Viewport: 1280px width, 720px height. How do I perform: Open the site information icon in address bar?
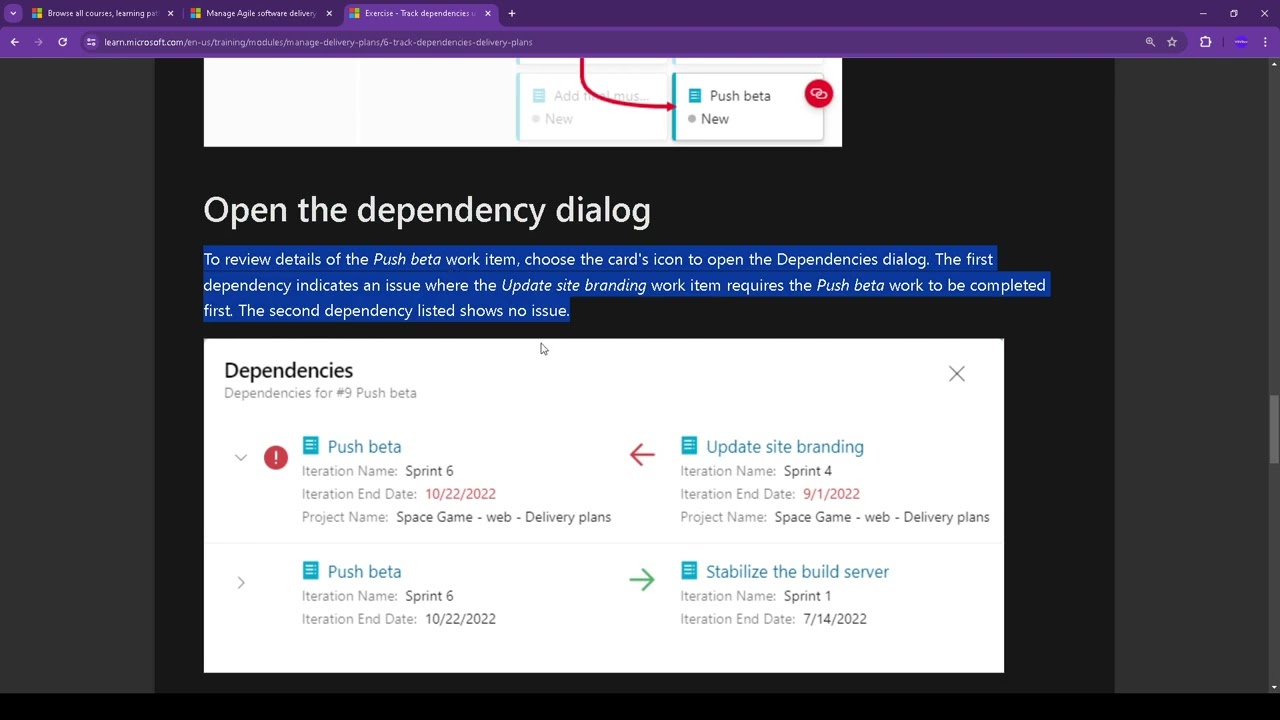(91, 42)
